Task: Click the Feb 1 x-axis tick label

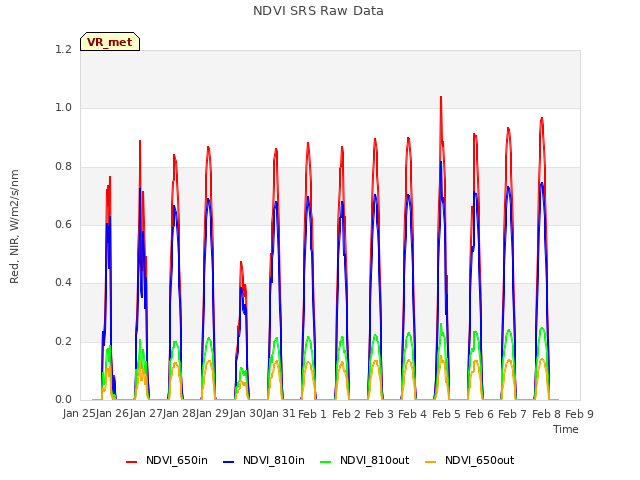Action: click(x=313, y=414)
